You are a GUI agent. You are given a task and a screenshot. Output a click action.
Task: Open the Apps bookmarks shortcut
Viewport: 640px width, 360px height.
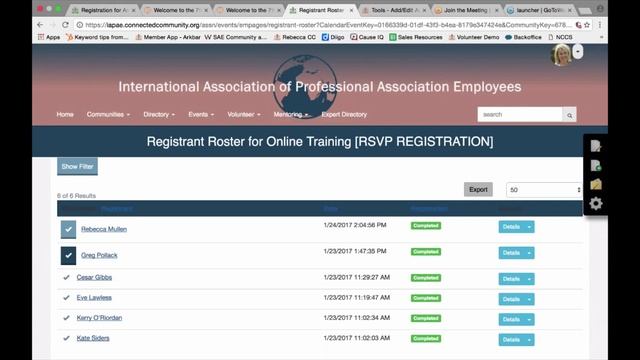[49, 37]
